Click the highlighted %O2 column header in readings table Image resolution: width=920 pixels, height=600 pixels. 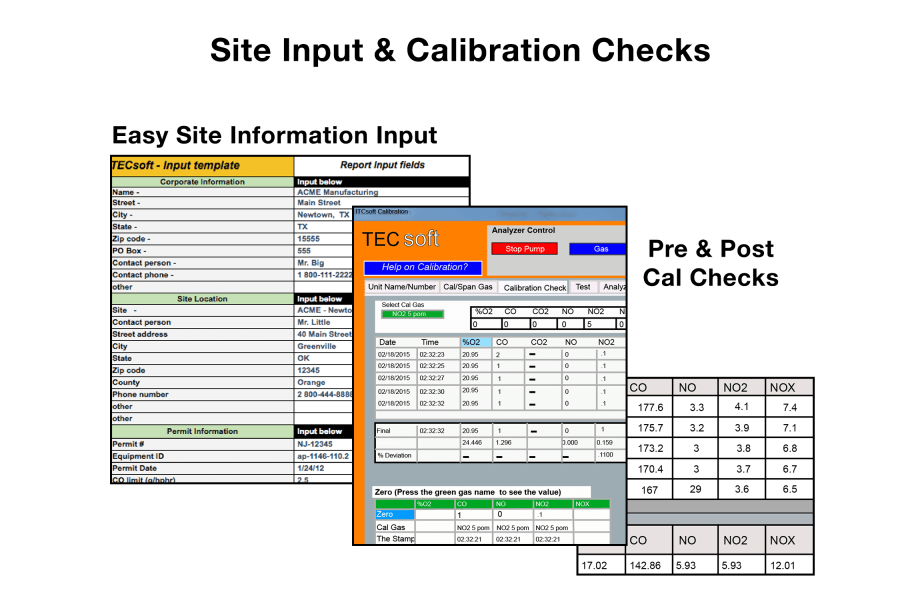coord(475,342)
